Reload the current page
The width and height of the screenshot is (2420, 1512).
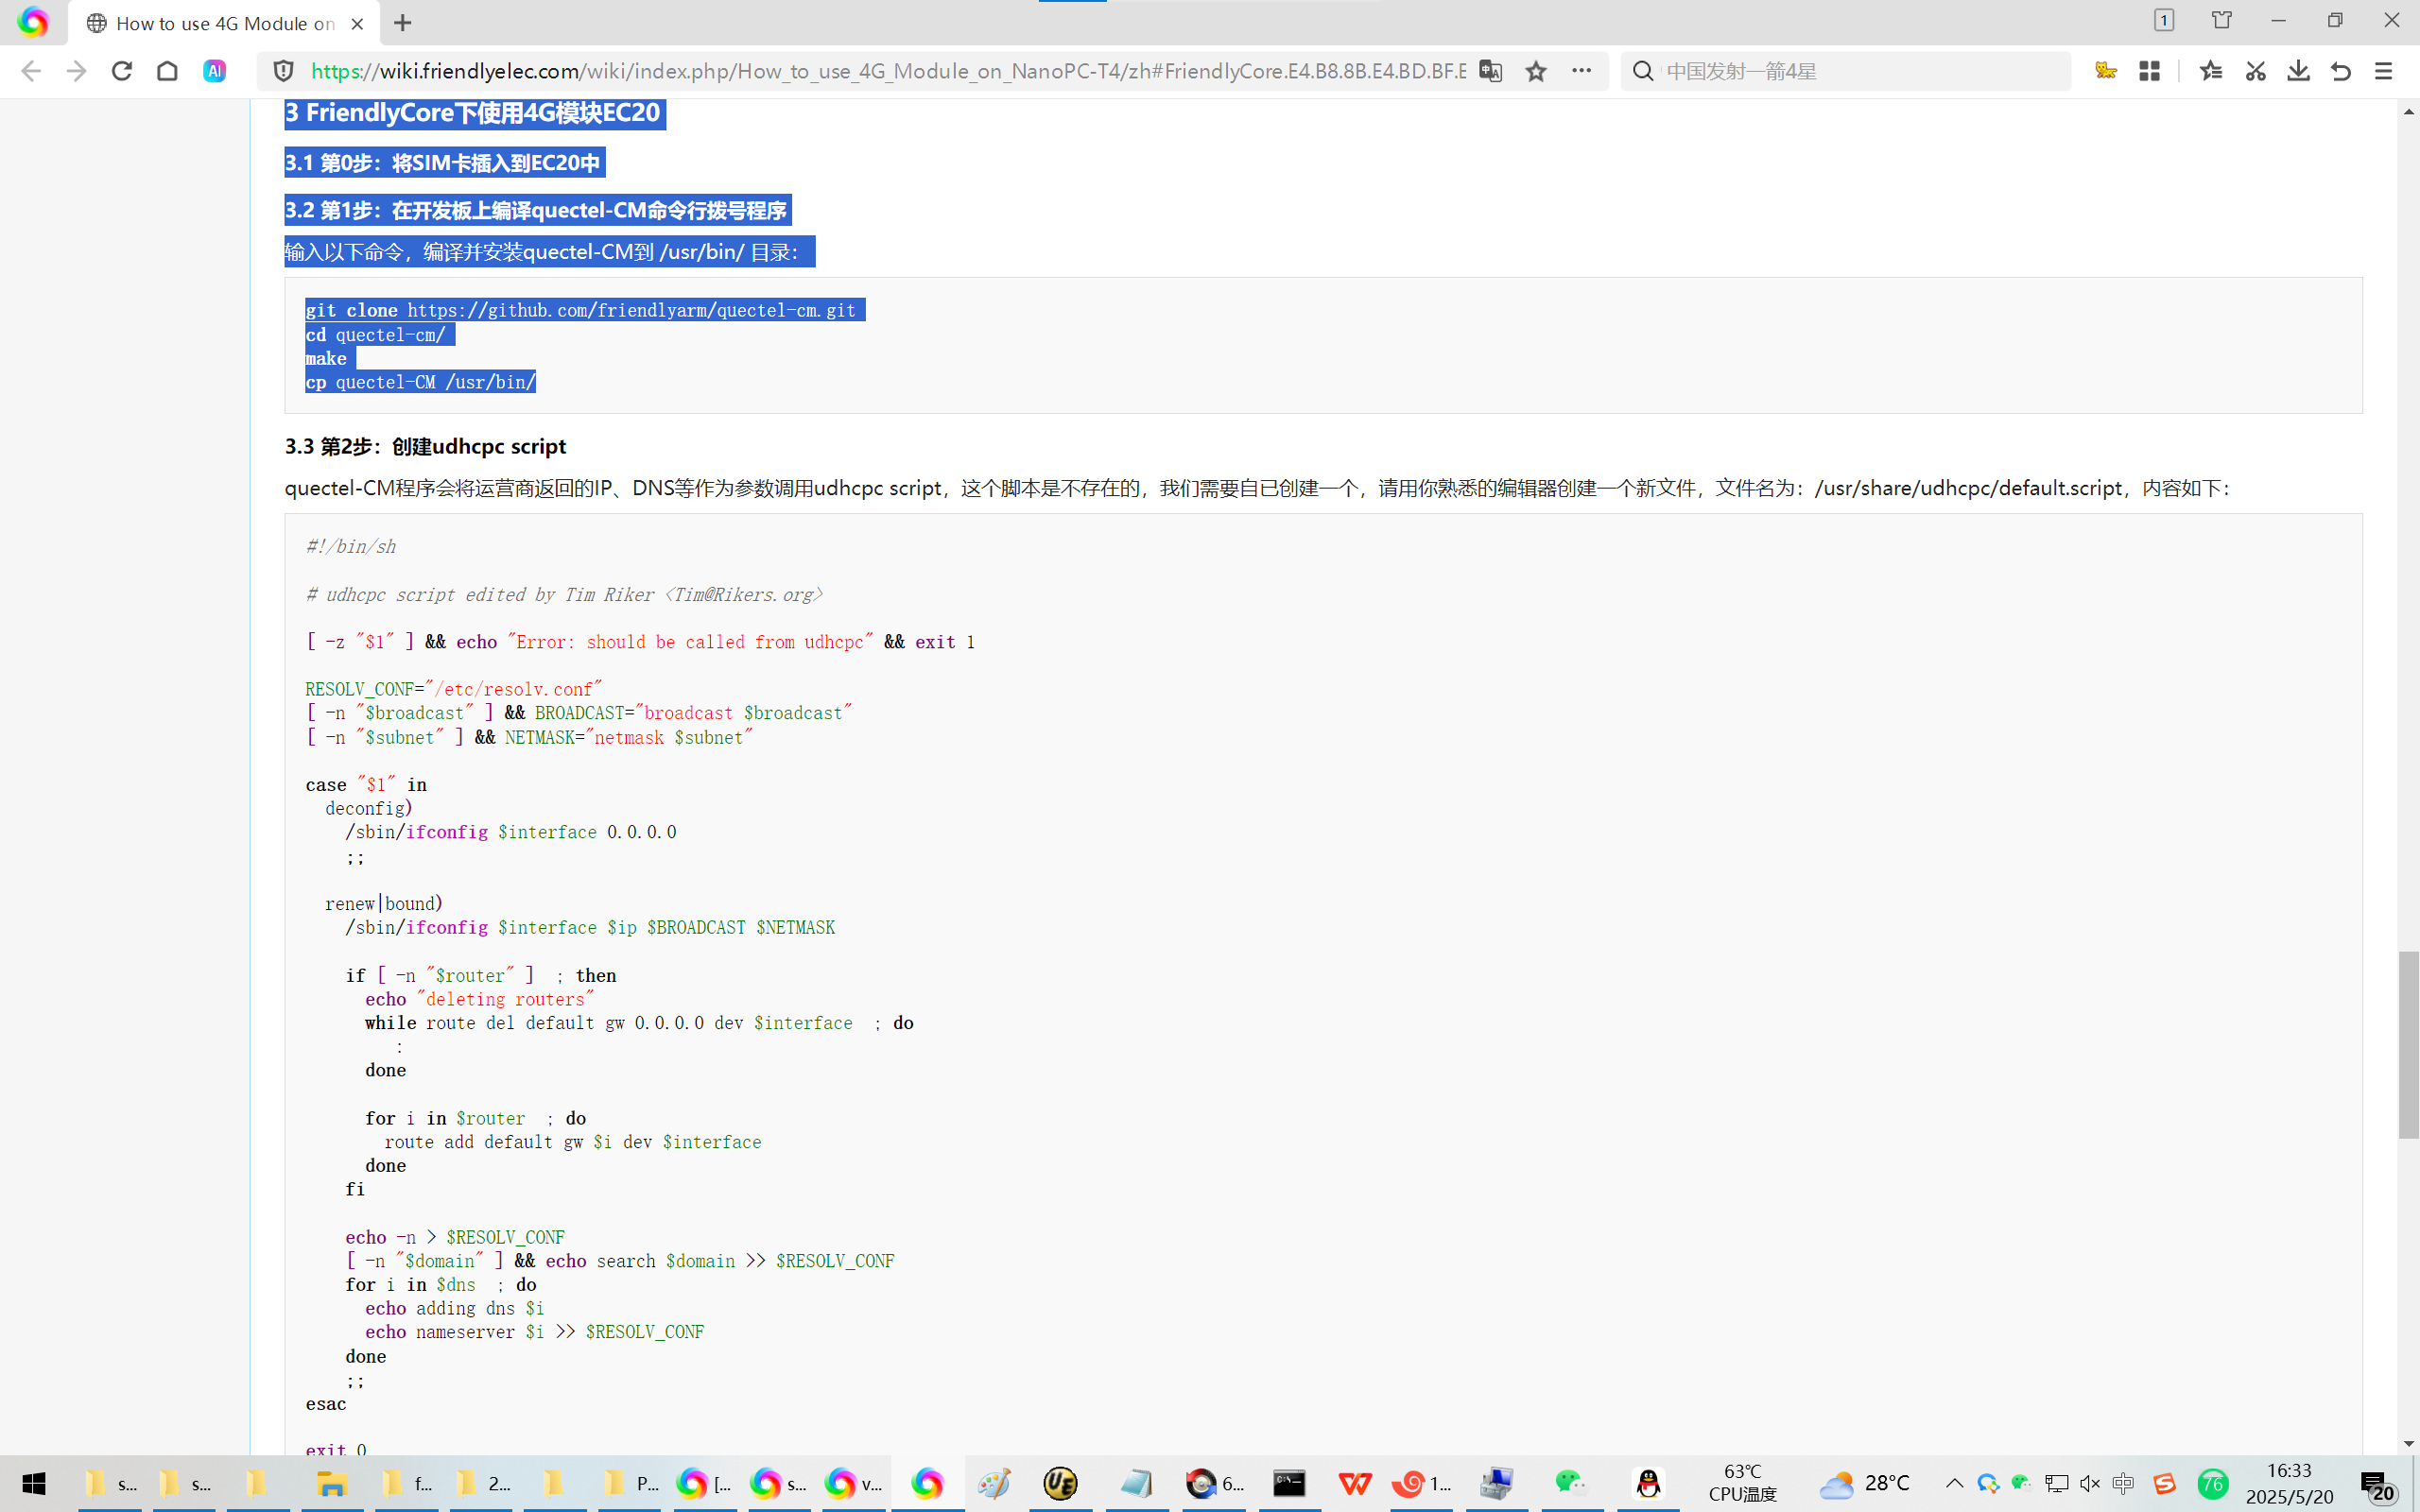(x=122, y=71)
